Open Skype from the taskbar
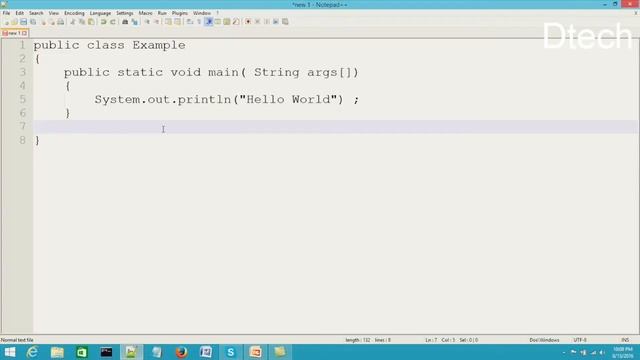Viewport: 640px width, 360px height. click(231, 352)
